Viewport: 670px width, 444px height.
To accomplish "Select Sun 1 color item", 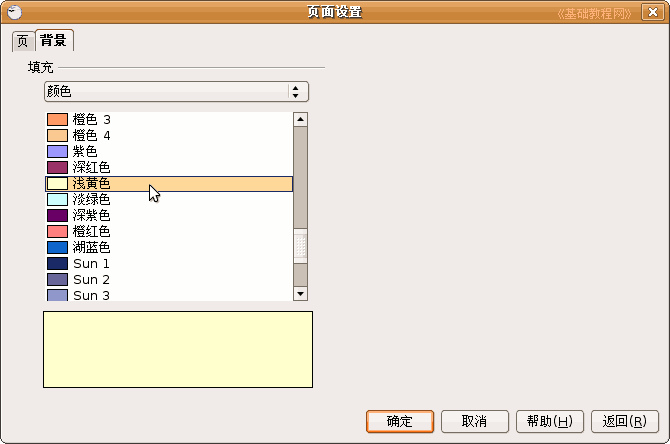I will 91,264.
